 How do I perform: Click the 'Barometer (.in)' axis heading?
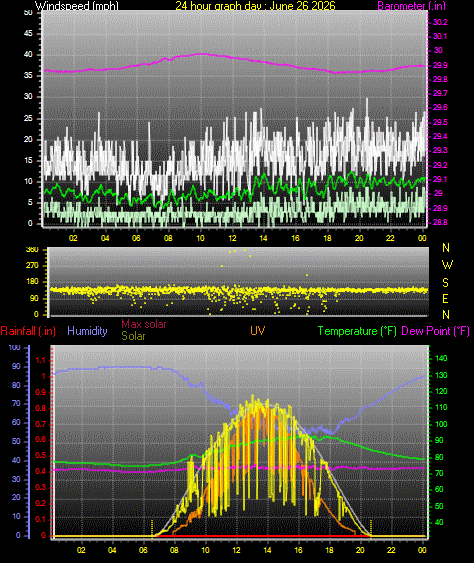tap(412, 5)
